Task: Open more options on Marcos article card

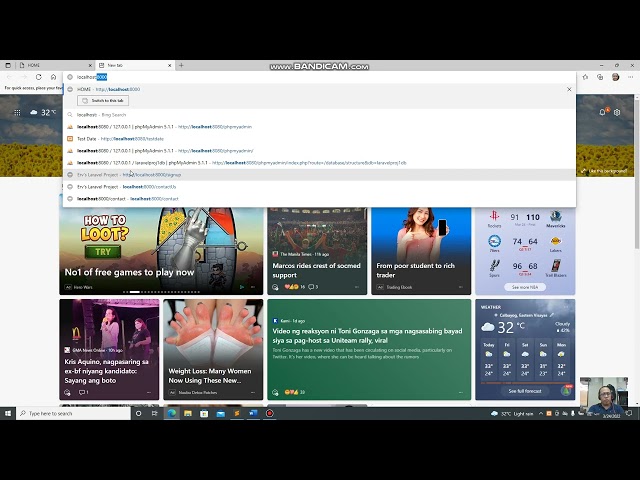Action: pos(357,287)
